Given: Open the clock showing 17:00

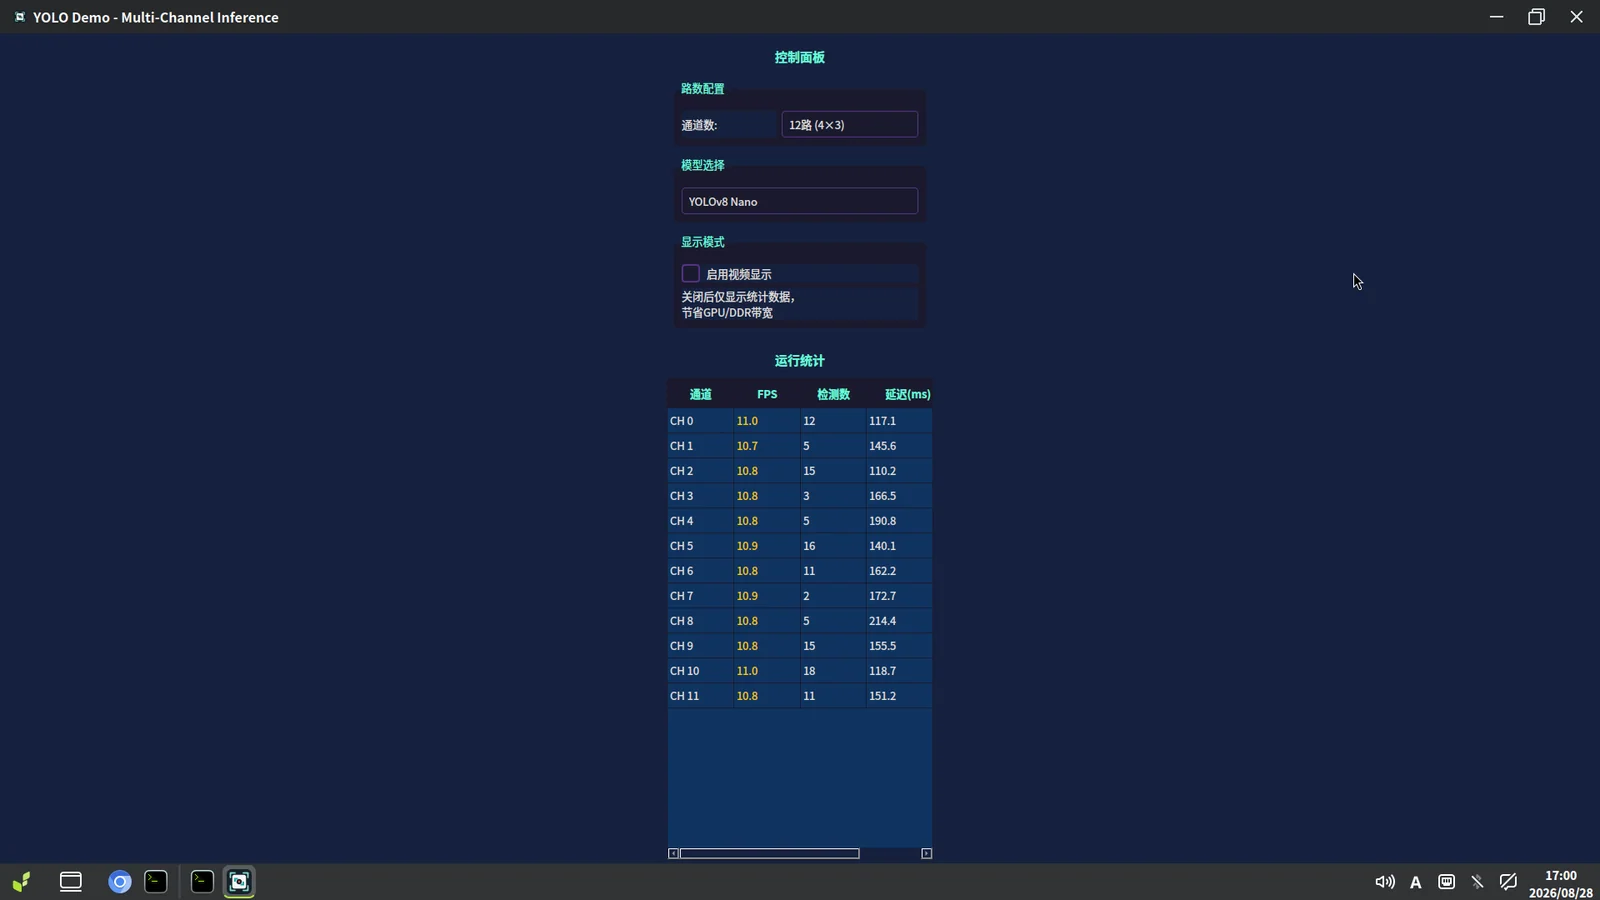Looking at the screenshot, I should (x=1561, y=884).
